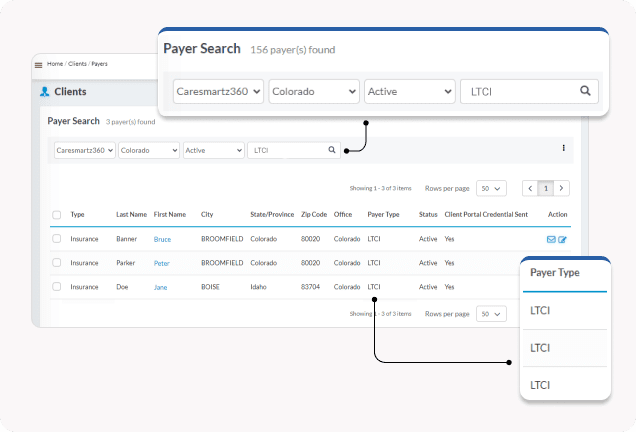This screenshot has height=432, width=636.
Task: Click the edit icon in Banner row
Action: (x=562, y=239)
